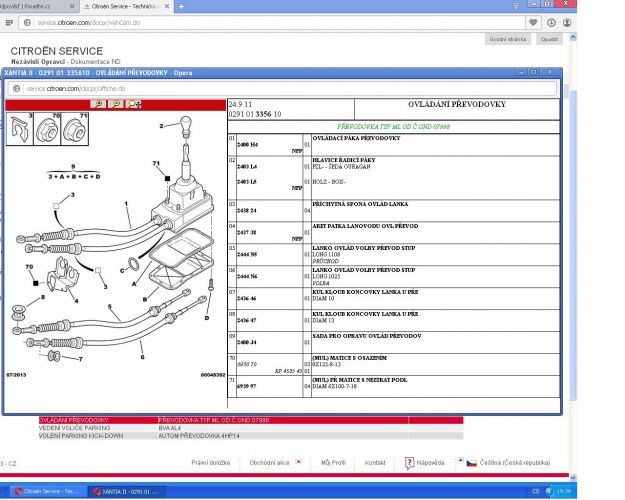Screen dimensions: 625x500
Task: Click the Opustit button
Action: tap(549, 39)
